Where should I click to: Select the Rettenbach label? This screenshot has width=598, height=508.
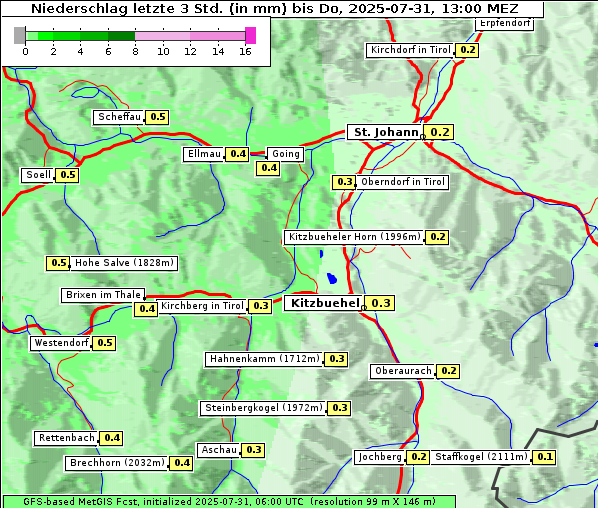pyautogui.click(x=66, y=438)
